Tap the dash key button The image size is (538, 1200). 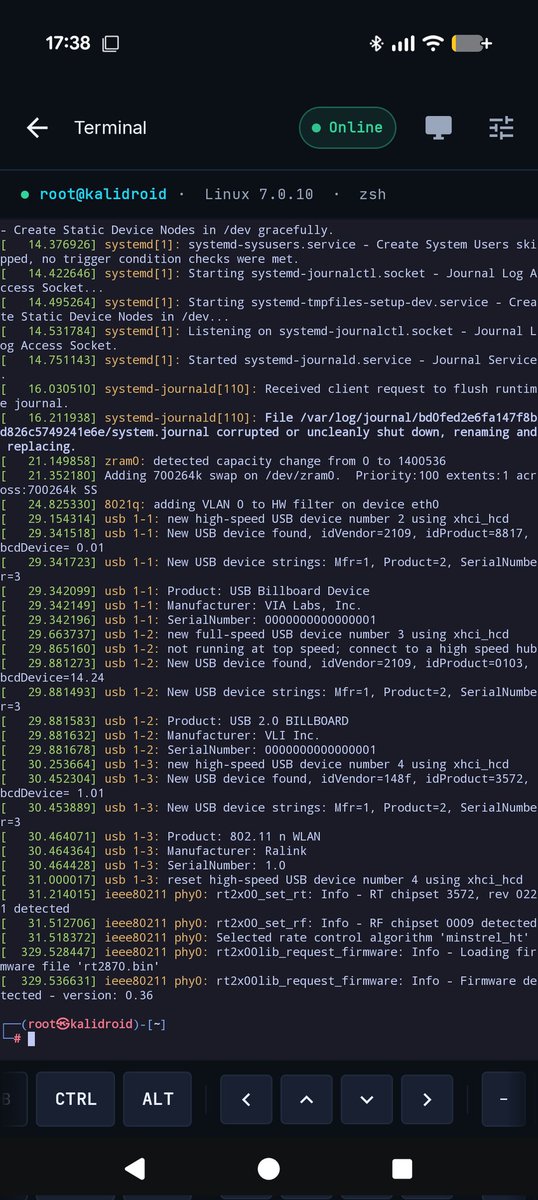[506, 1099]
